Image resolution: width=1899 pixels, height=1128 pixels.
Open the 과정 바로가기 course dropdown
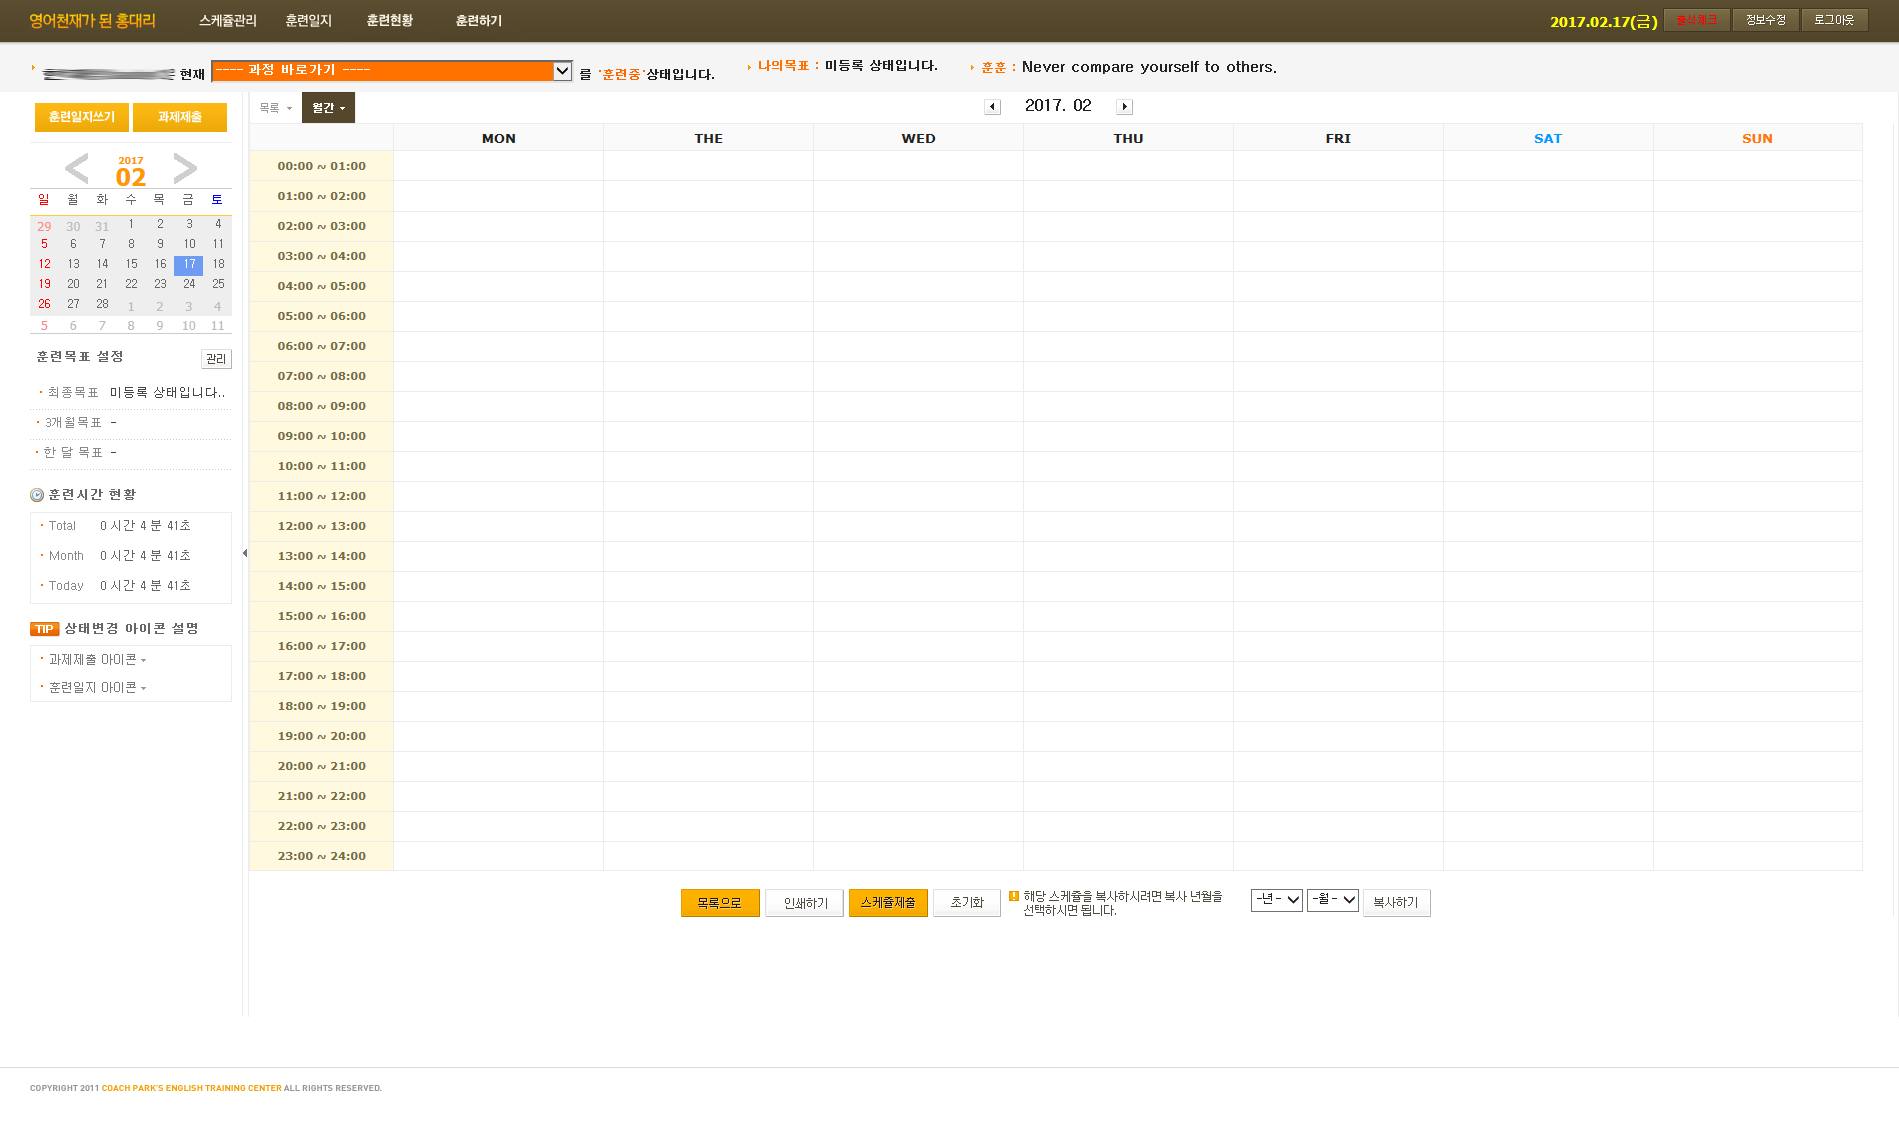pyautogui.click(x=391, y=71)
